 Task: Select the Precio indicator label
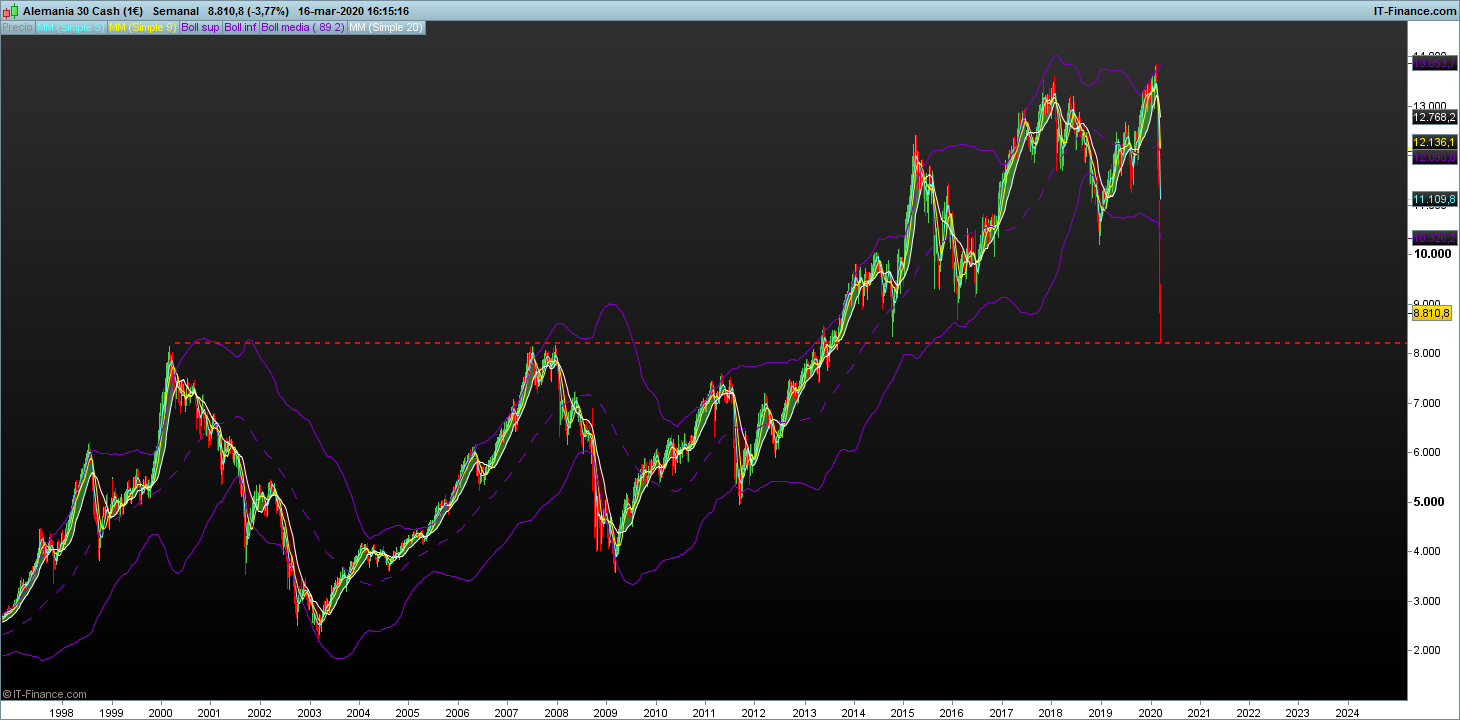pyautogui.click(x=17, y=27)
